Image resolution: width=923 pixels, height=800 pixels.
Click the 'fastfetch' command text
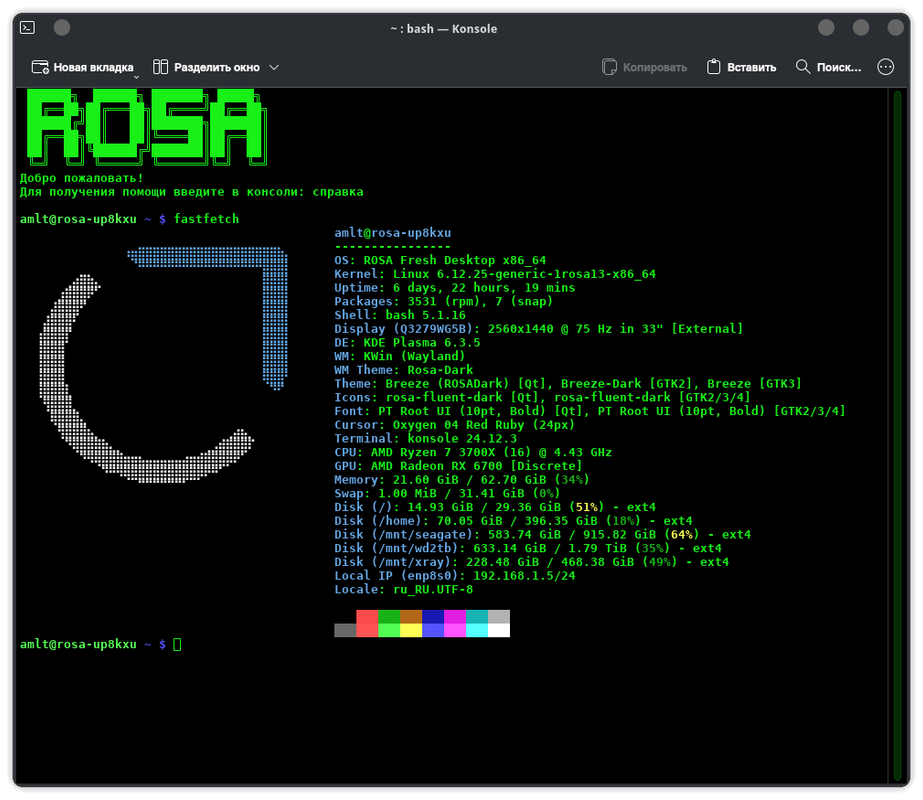(x=207, y=219)
